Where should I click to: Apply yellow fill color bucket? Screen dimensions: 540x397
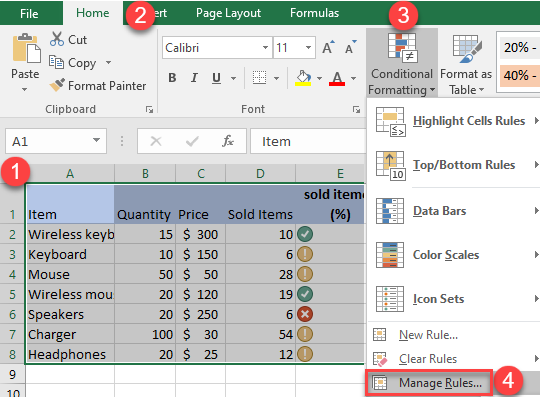(x=303, y=78)
